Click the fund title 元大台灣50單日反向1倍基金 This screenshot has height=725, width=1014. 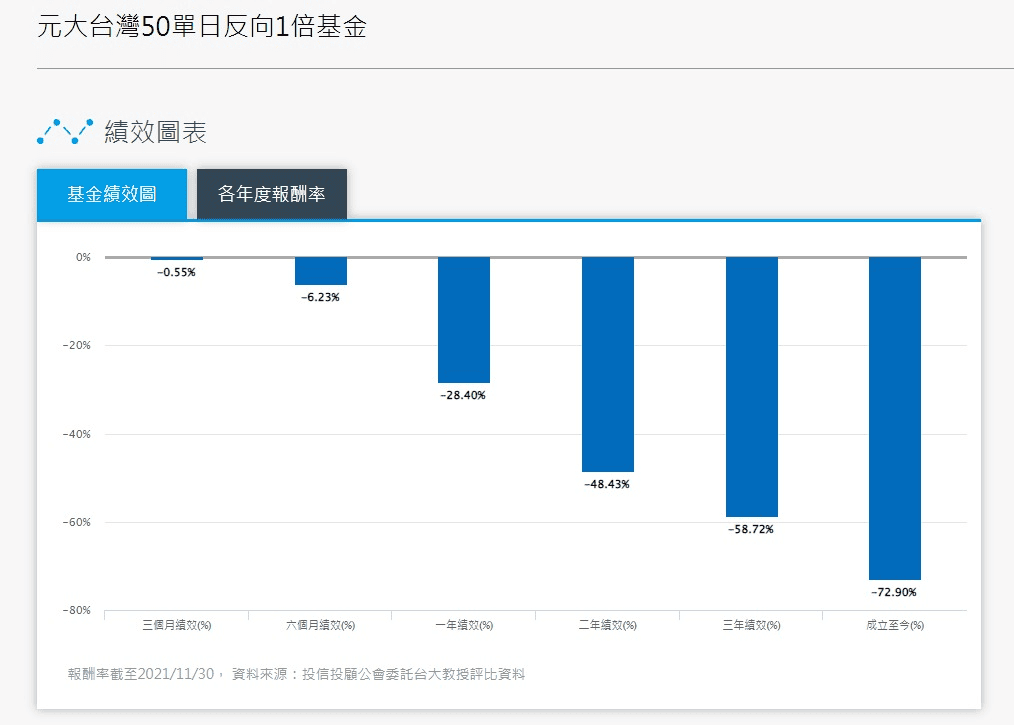202,27
